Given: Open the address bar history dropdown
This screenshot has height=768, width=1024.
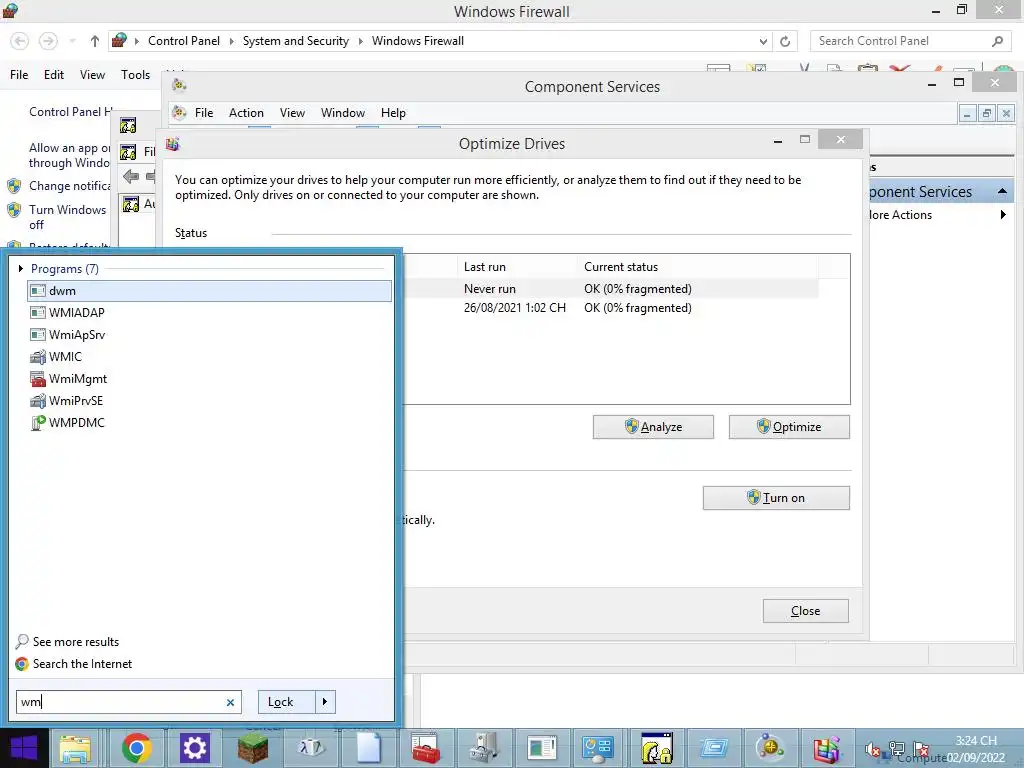Looking at the screenshot, I should [763, 41].
